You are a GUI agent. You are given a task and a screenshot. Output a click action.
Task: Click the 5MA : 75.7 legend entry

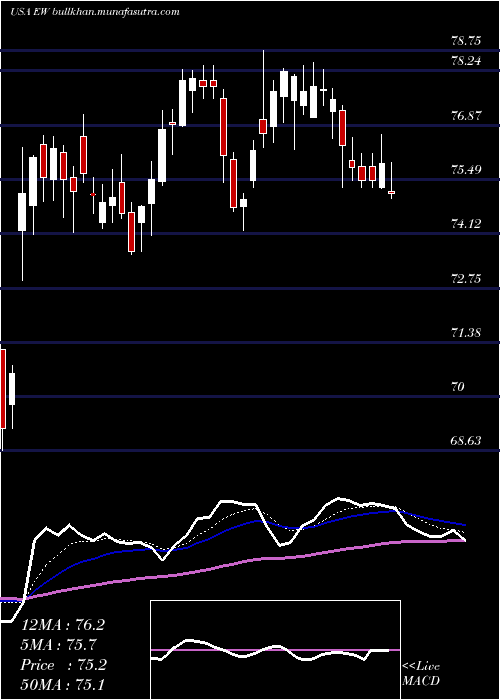59,645
